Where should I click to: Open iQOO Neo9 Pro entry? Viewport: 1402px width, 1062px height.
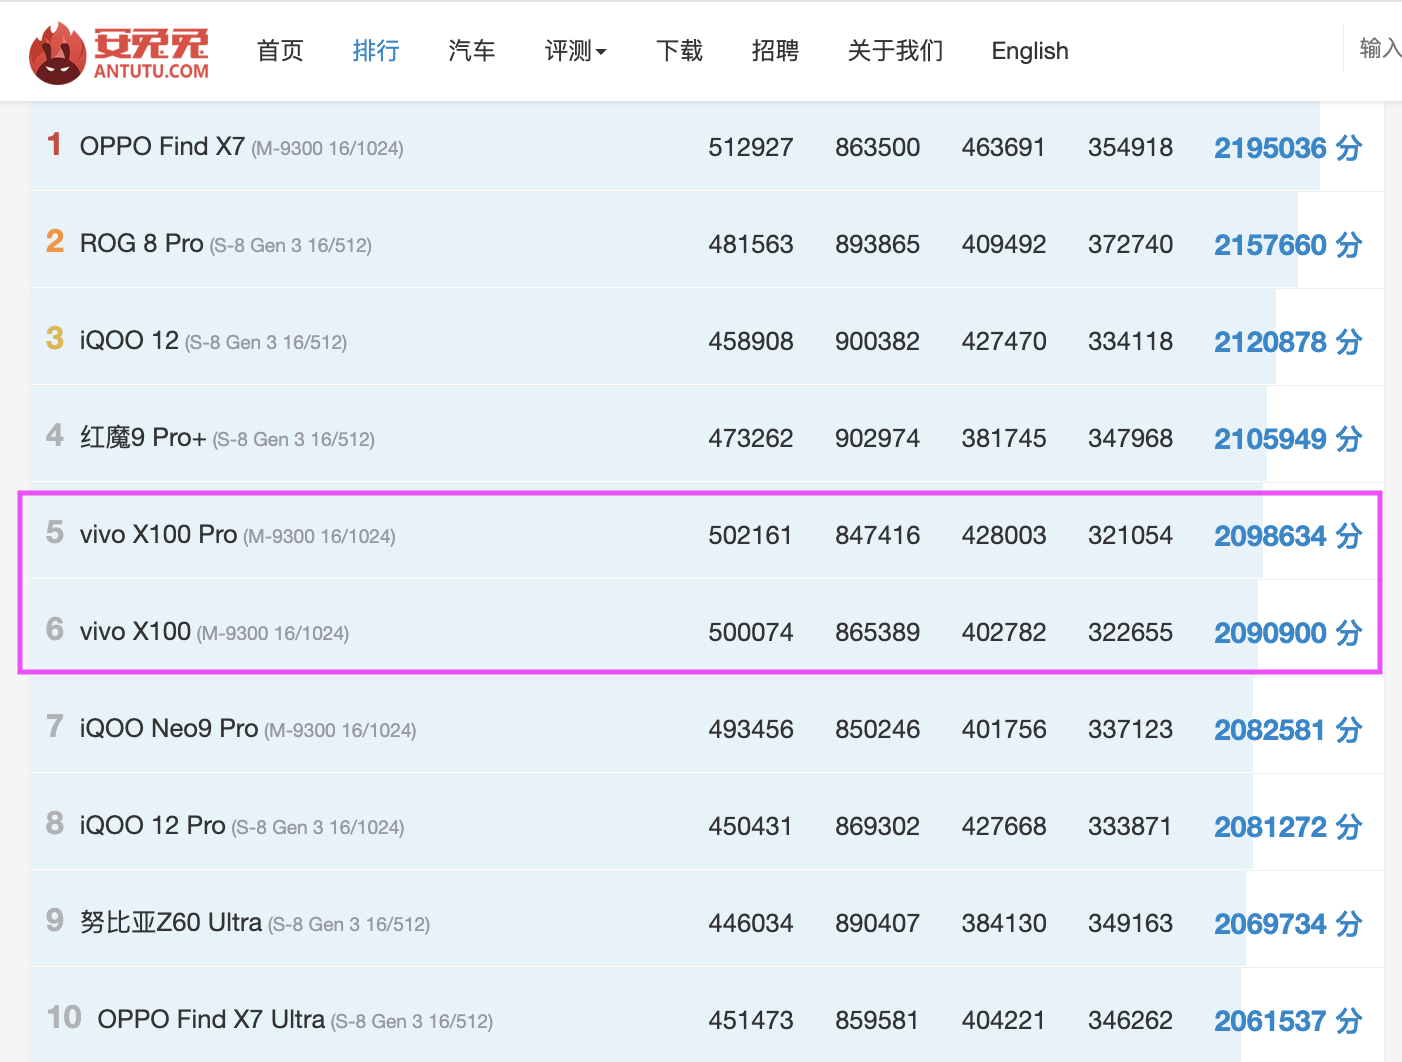click(169, 729)
